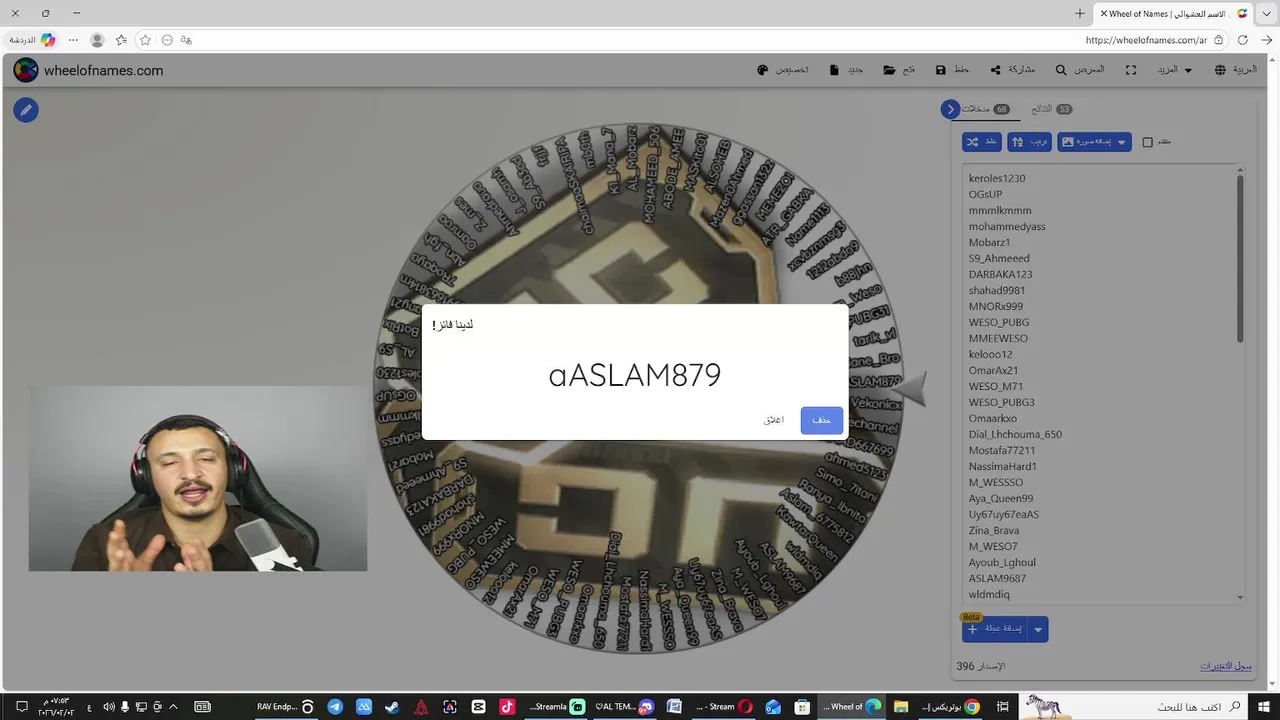Open a new browser tab with plus
The image size is (1280, 720).
1080,13
